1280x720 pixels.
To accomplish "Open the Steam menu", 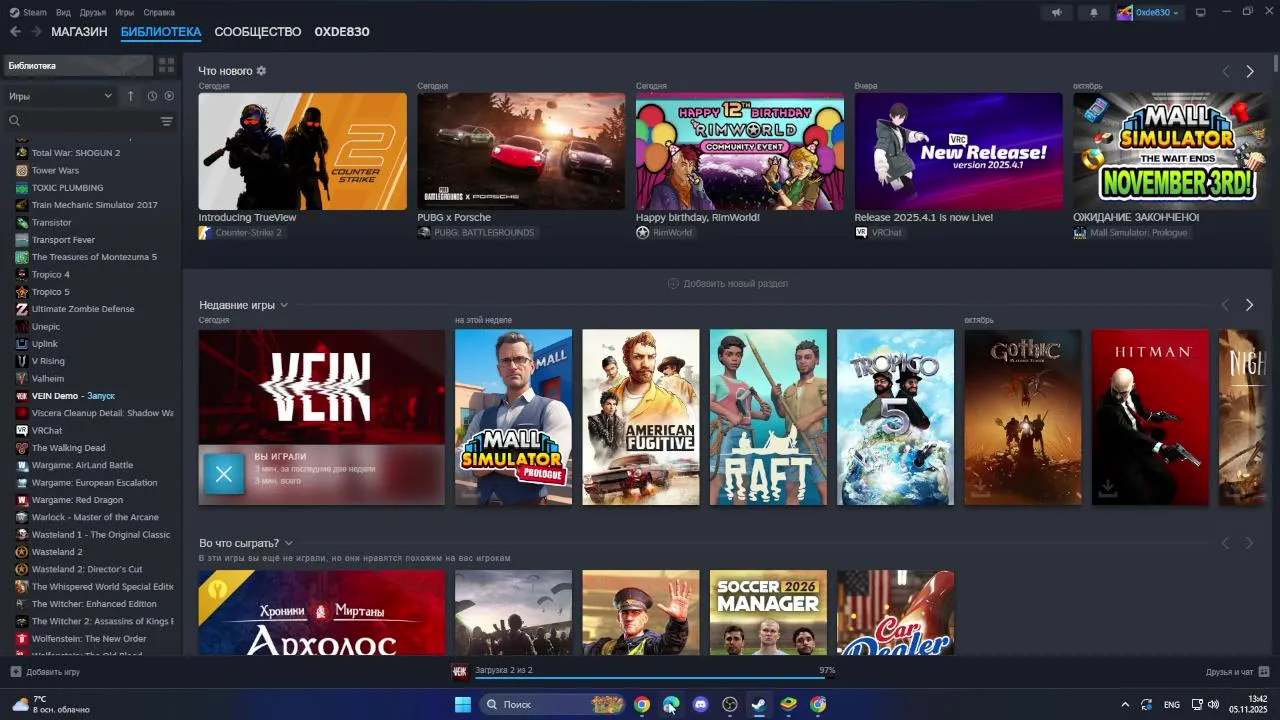I will click(34, 13).
